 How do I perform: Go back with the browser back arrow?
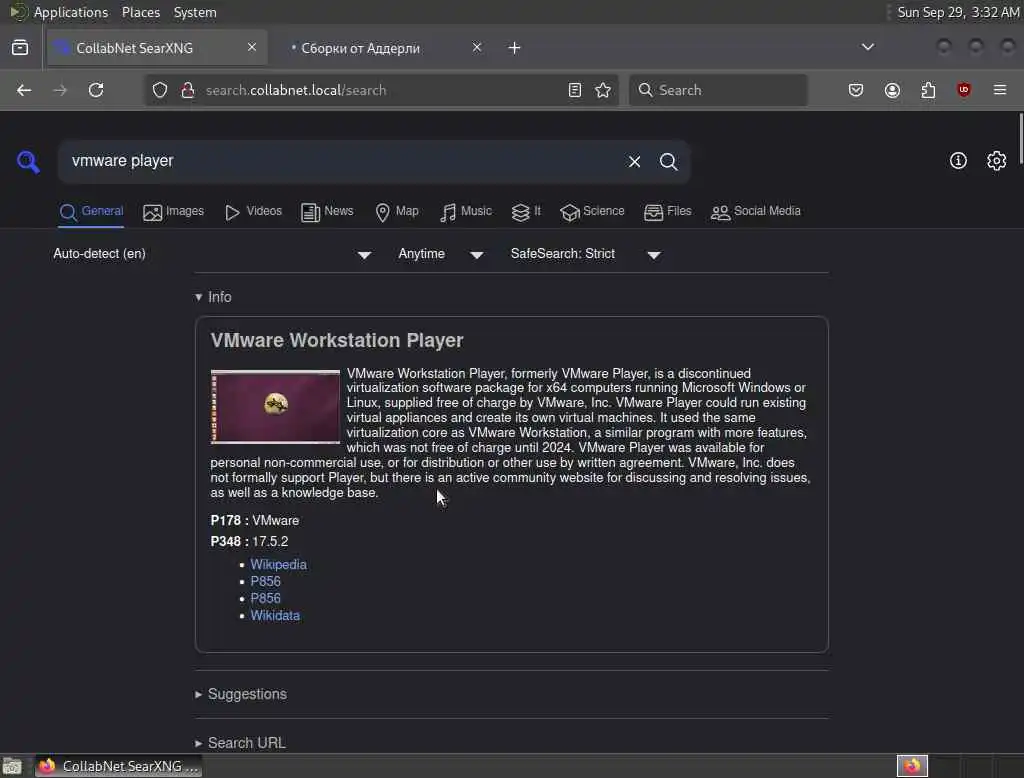coord(24,90)
